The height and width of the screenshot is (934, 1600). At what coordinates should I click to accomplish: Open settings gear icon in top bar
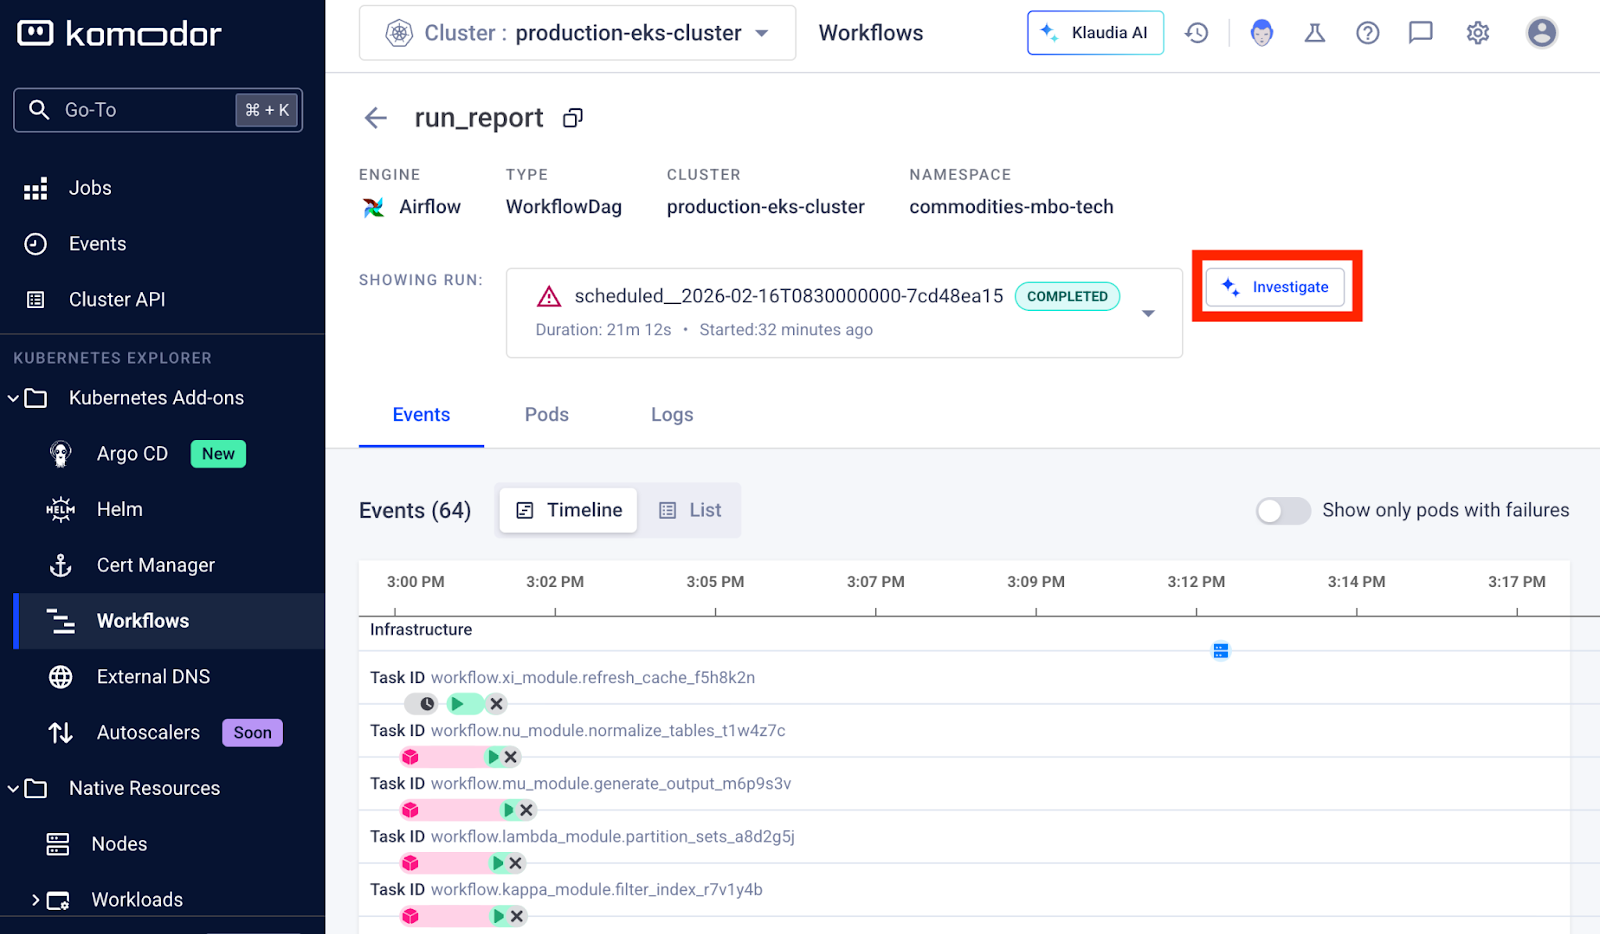click(1477, 33)
